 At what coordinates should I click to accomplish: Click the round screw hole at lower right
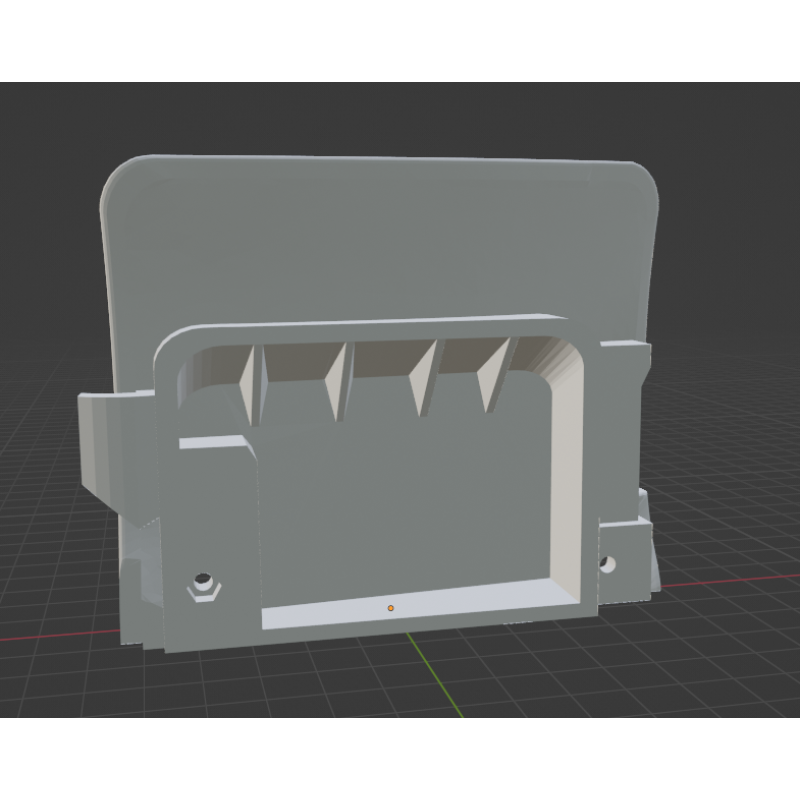[609, 564]
